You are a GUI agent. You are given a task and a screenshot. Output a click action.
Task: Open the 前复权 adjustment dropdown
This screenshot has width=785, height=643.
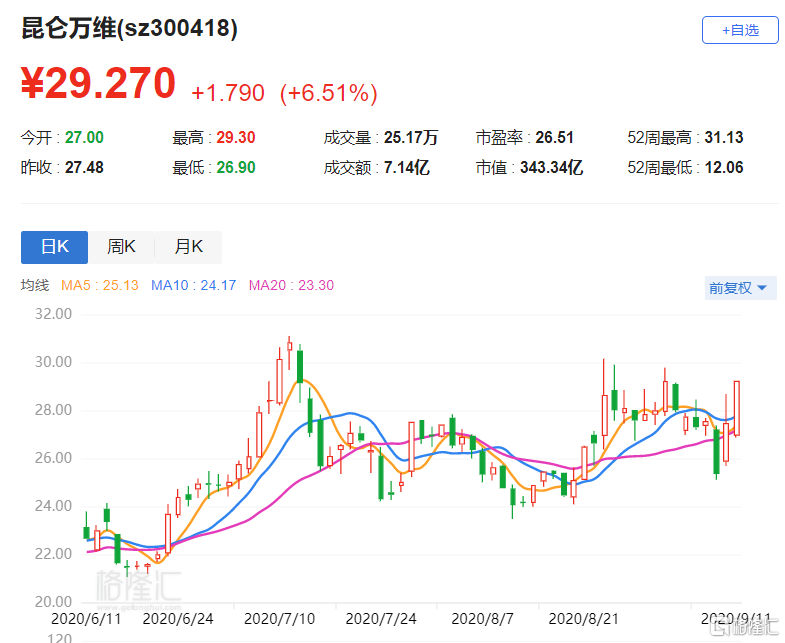740,288
